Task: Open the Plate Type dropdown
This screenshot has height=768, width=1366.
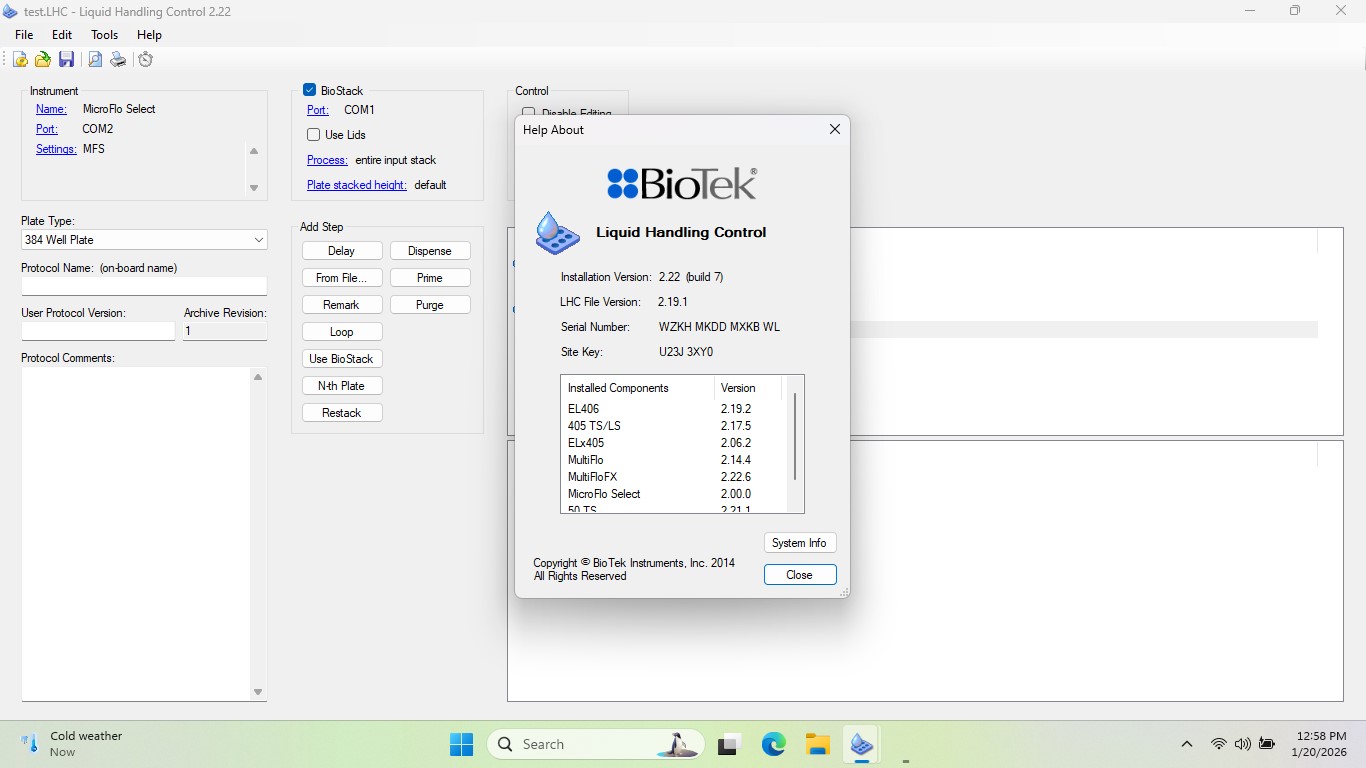Action: point(259,240)
